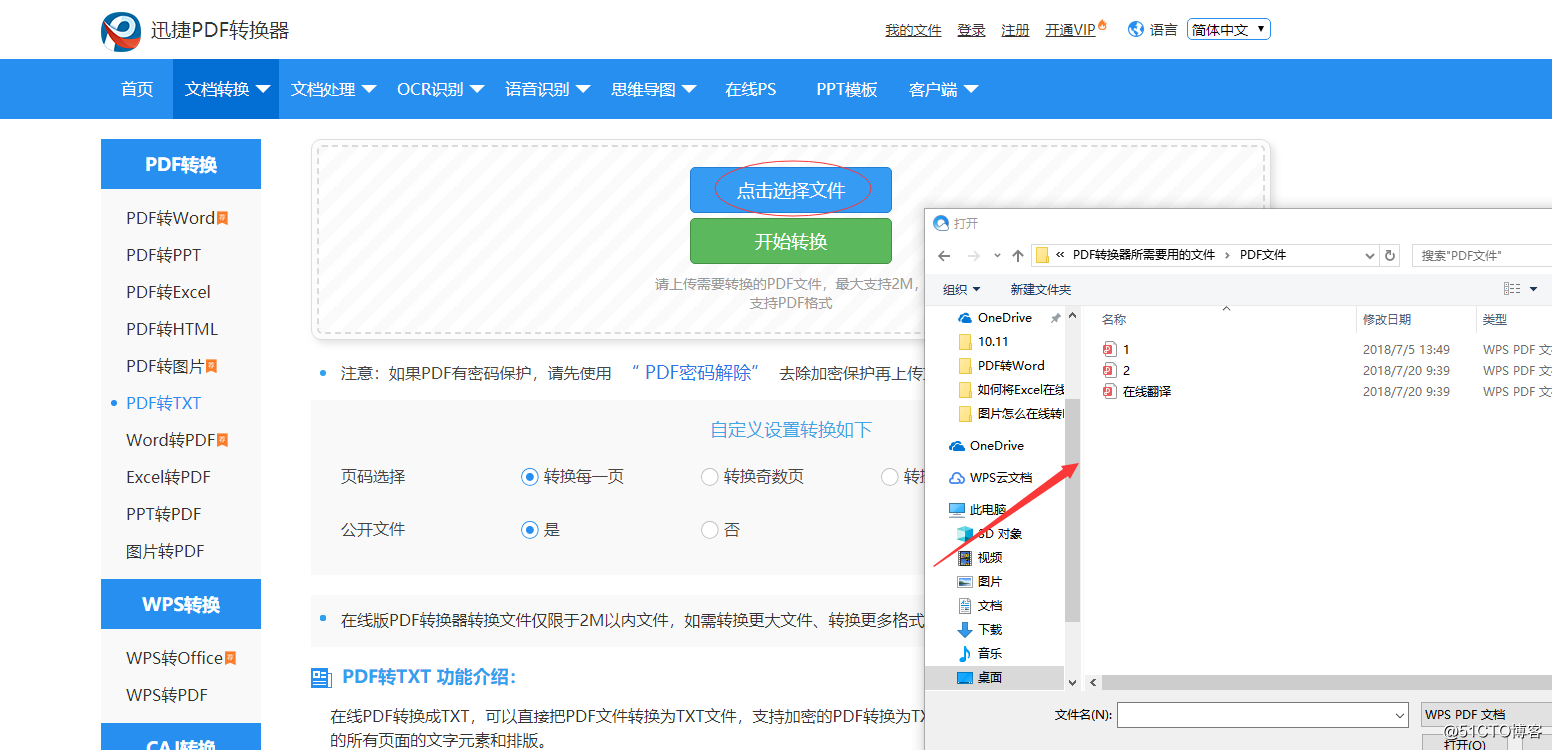1552x750 pixels.
Task: Open 文档 folder in sidebar
Action: coord(980,606)
